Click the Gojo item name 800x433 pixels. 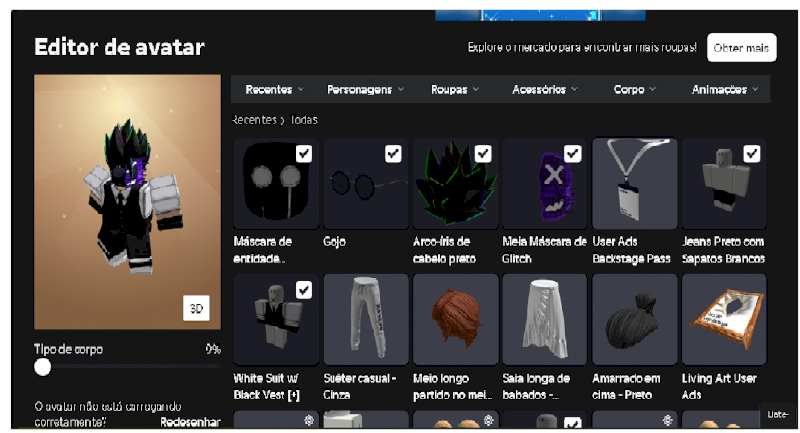tap(335, 242)
